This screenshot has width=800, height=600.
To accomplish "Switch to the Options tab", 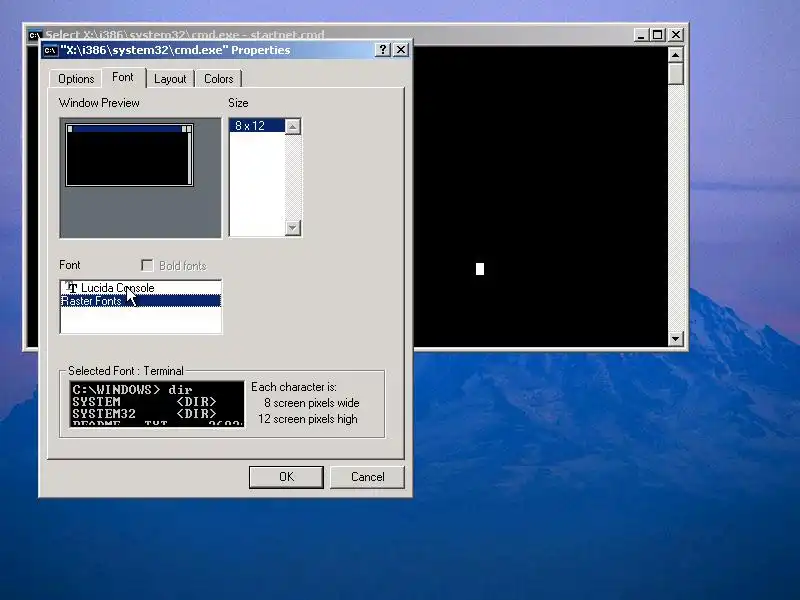I will point(76,79).
